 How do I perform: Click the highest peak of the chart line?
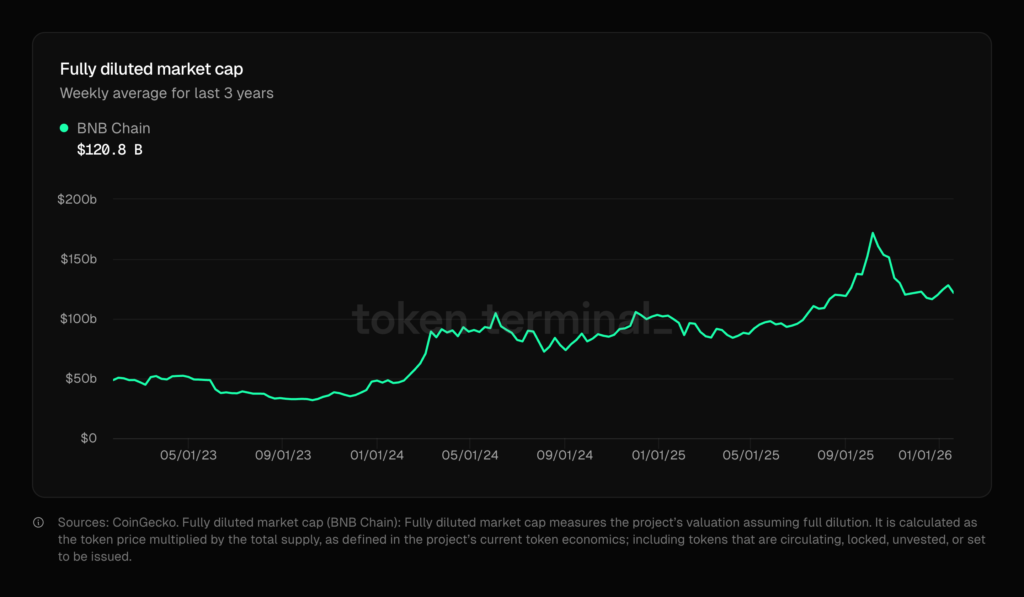coord(873,233)
